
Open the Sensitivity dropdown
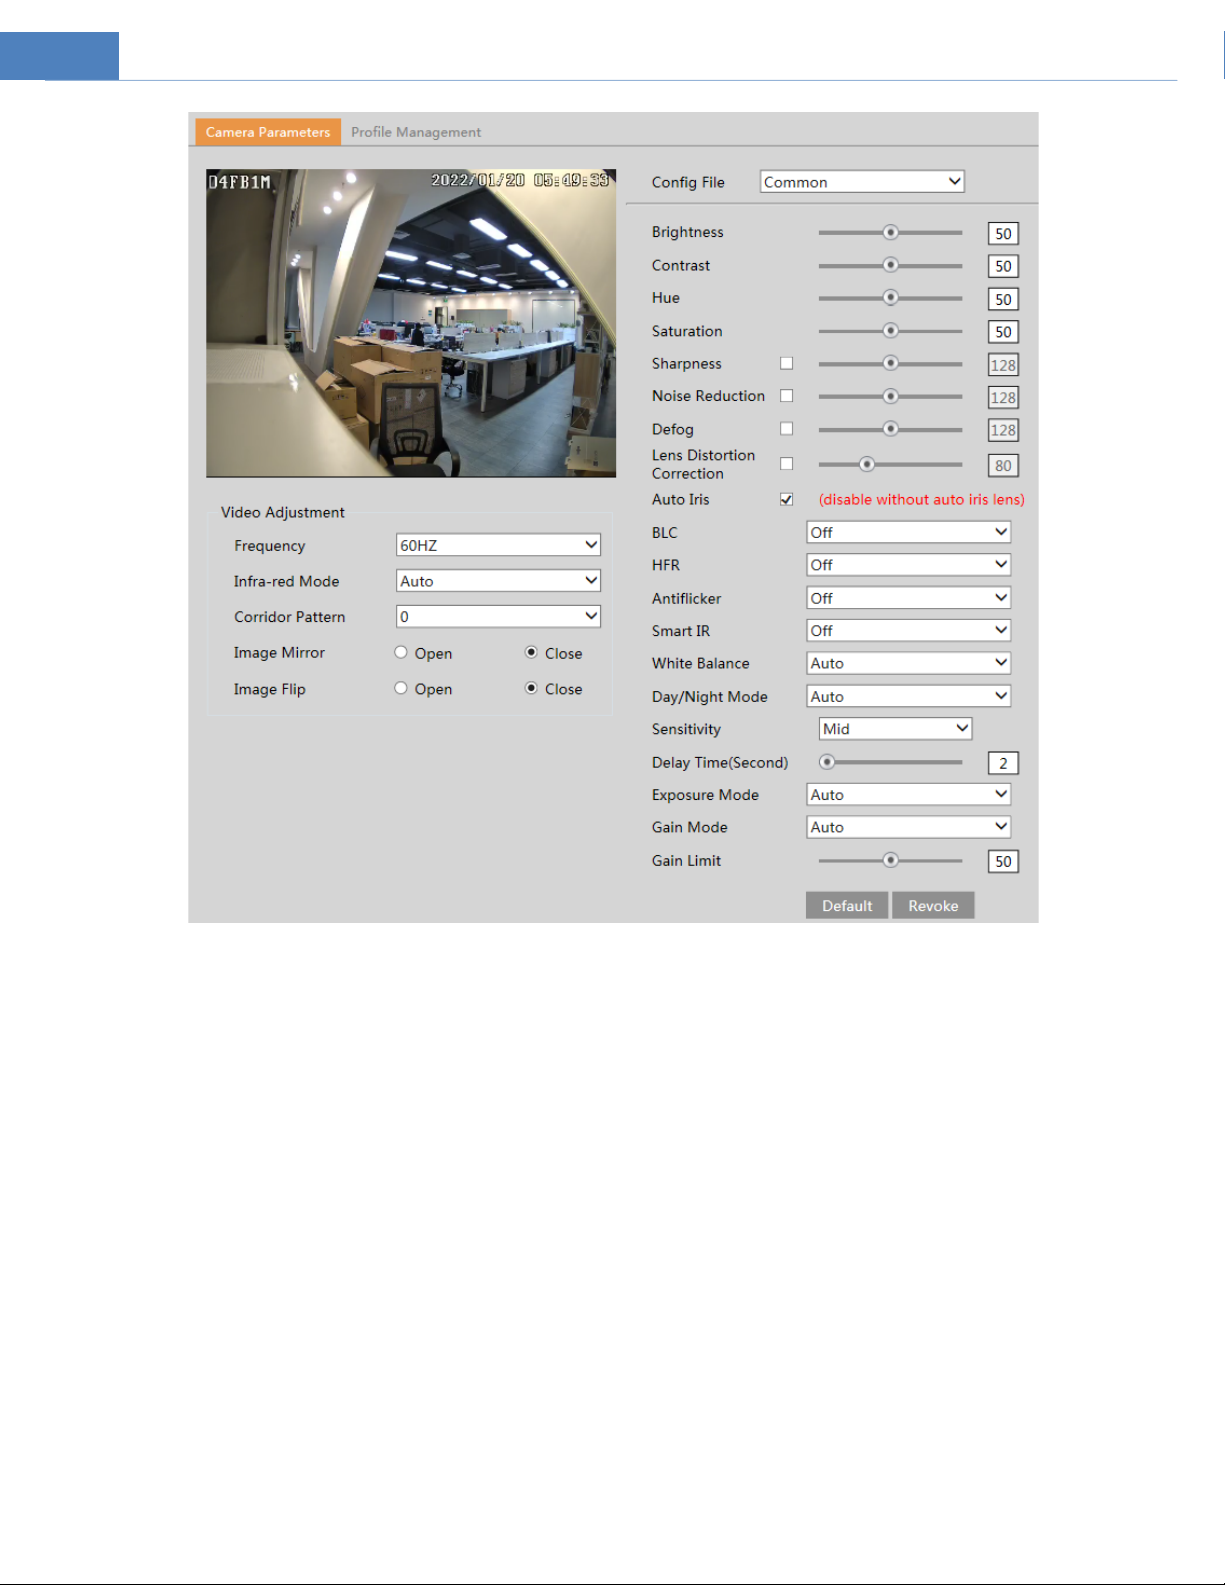(895, 729)
